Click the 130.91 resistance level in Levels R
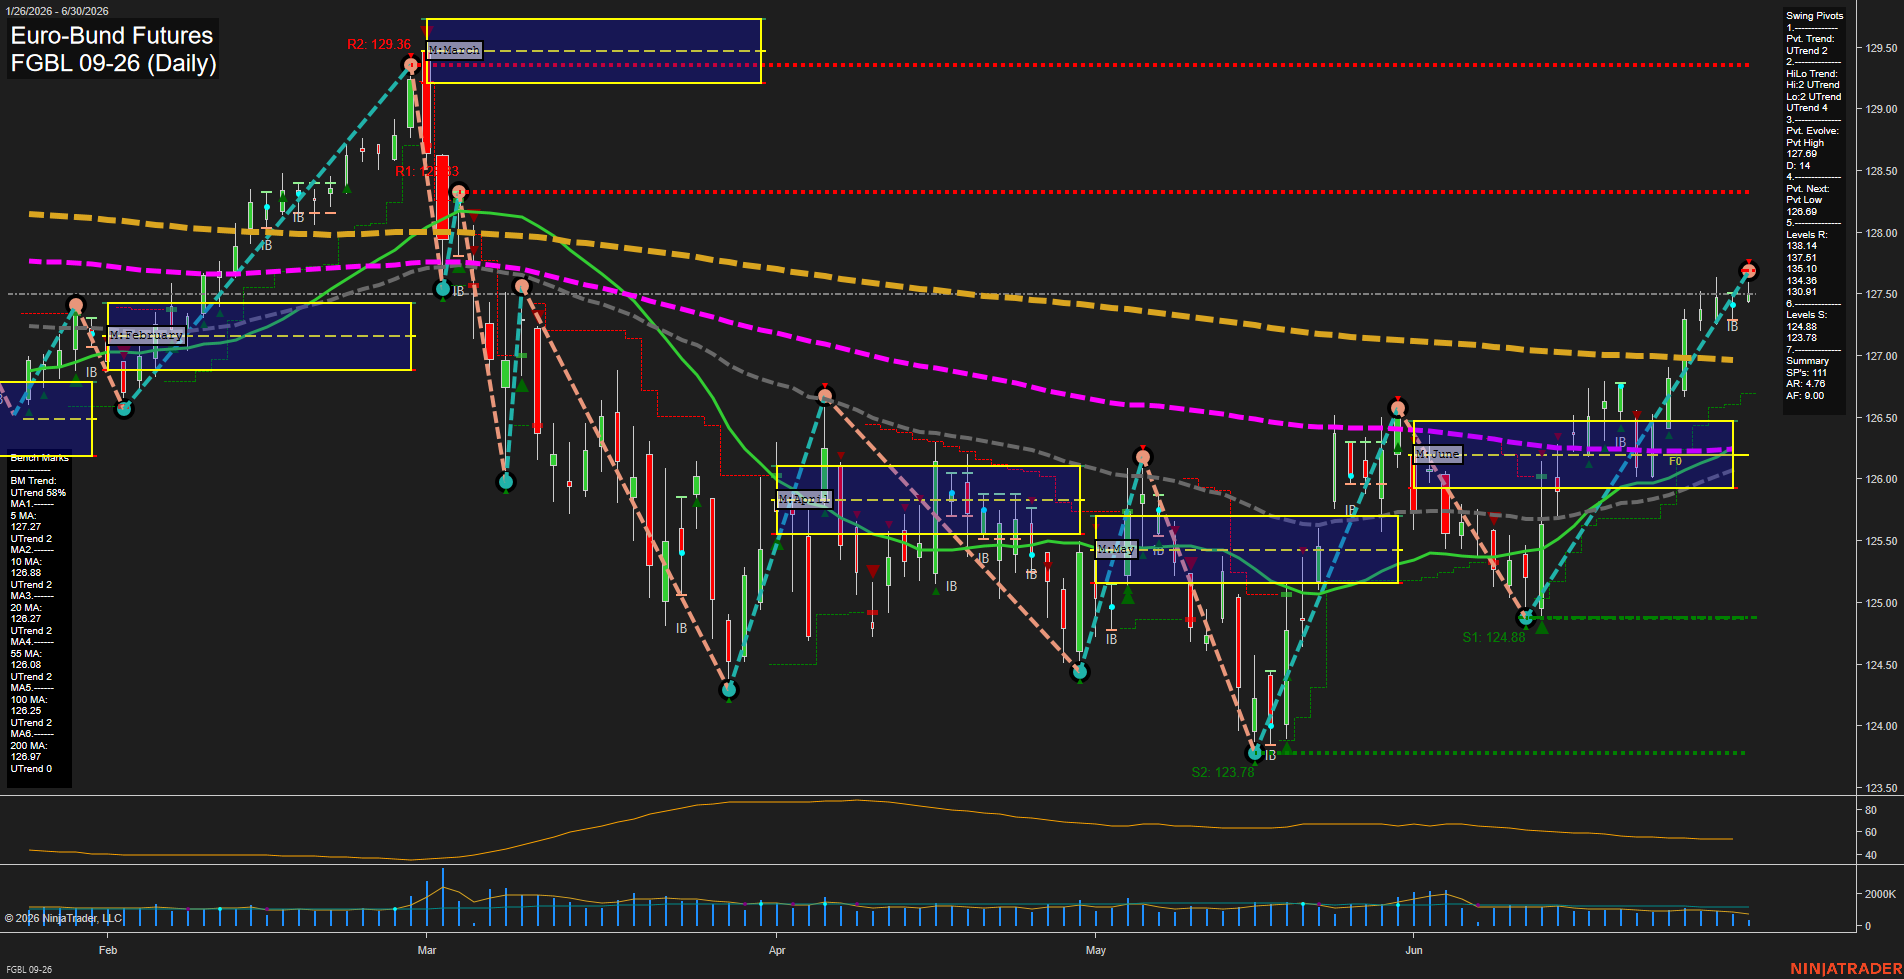This screenshot has width=1904, height=979. point(1801,292)
